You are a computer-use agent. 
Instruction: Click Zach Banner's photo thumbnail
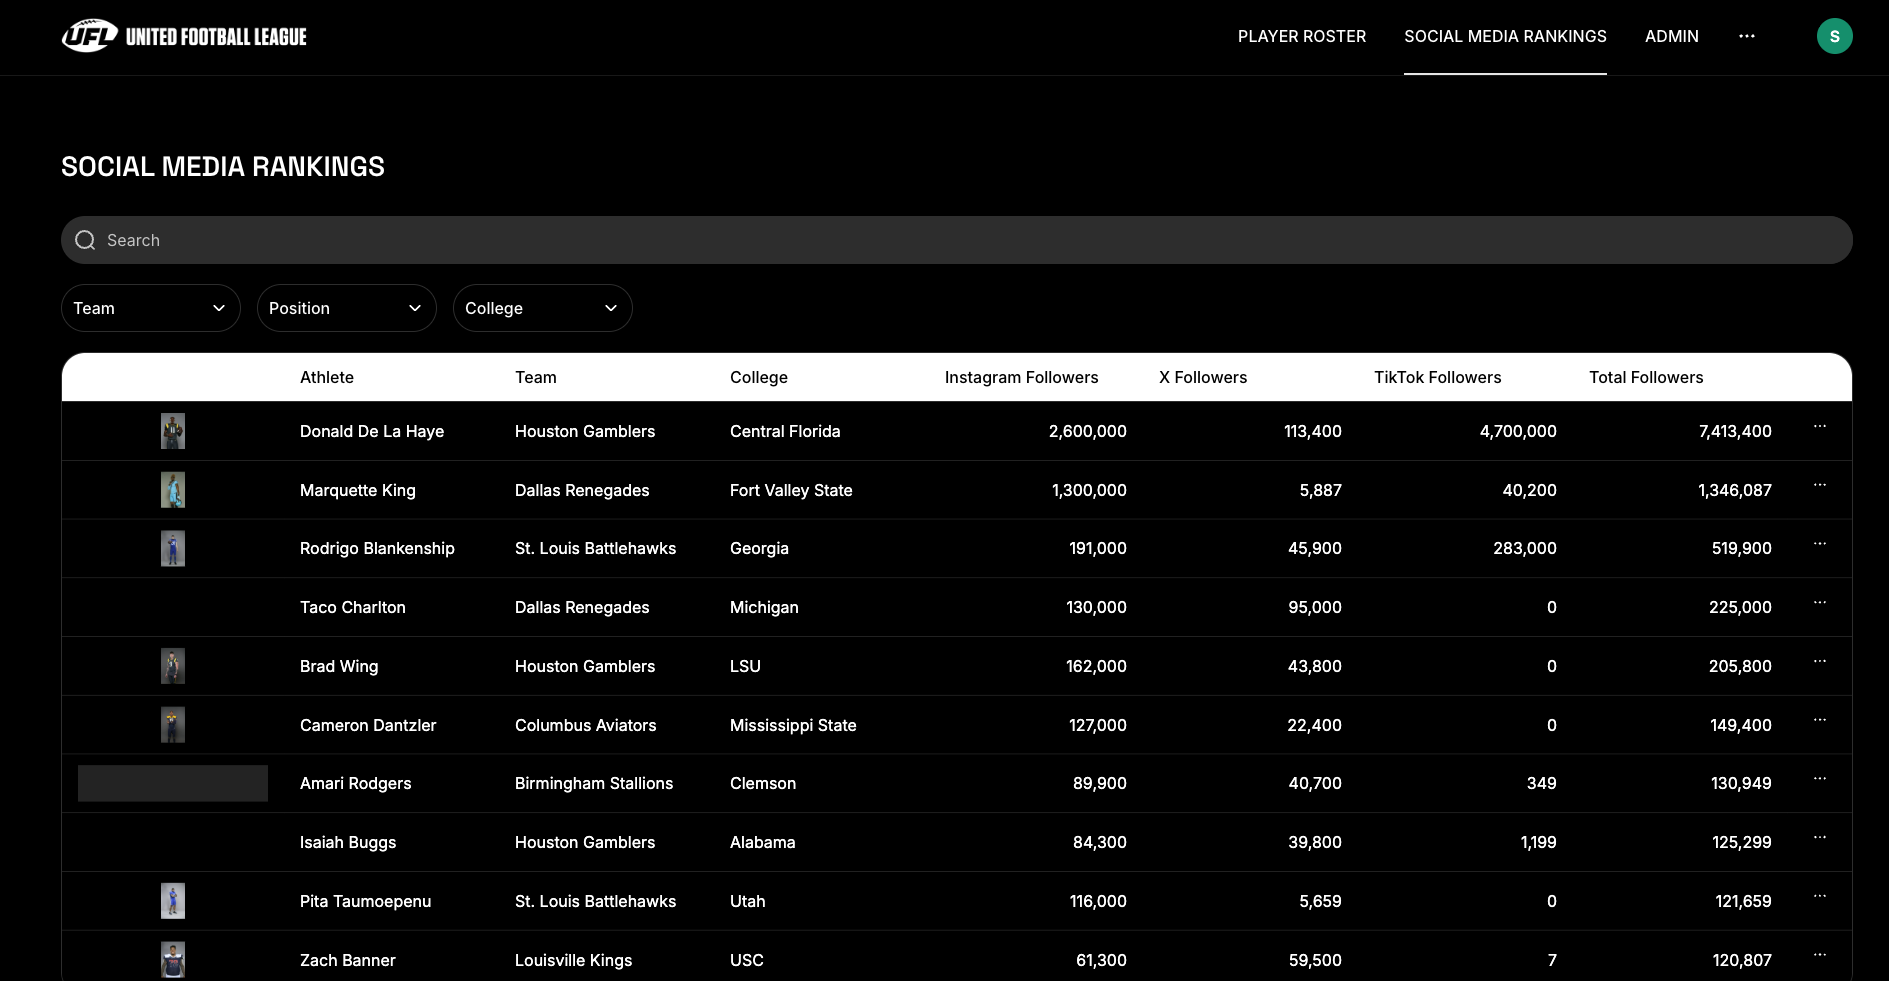point(173,960)
